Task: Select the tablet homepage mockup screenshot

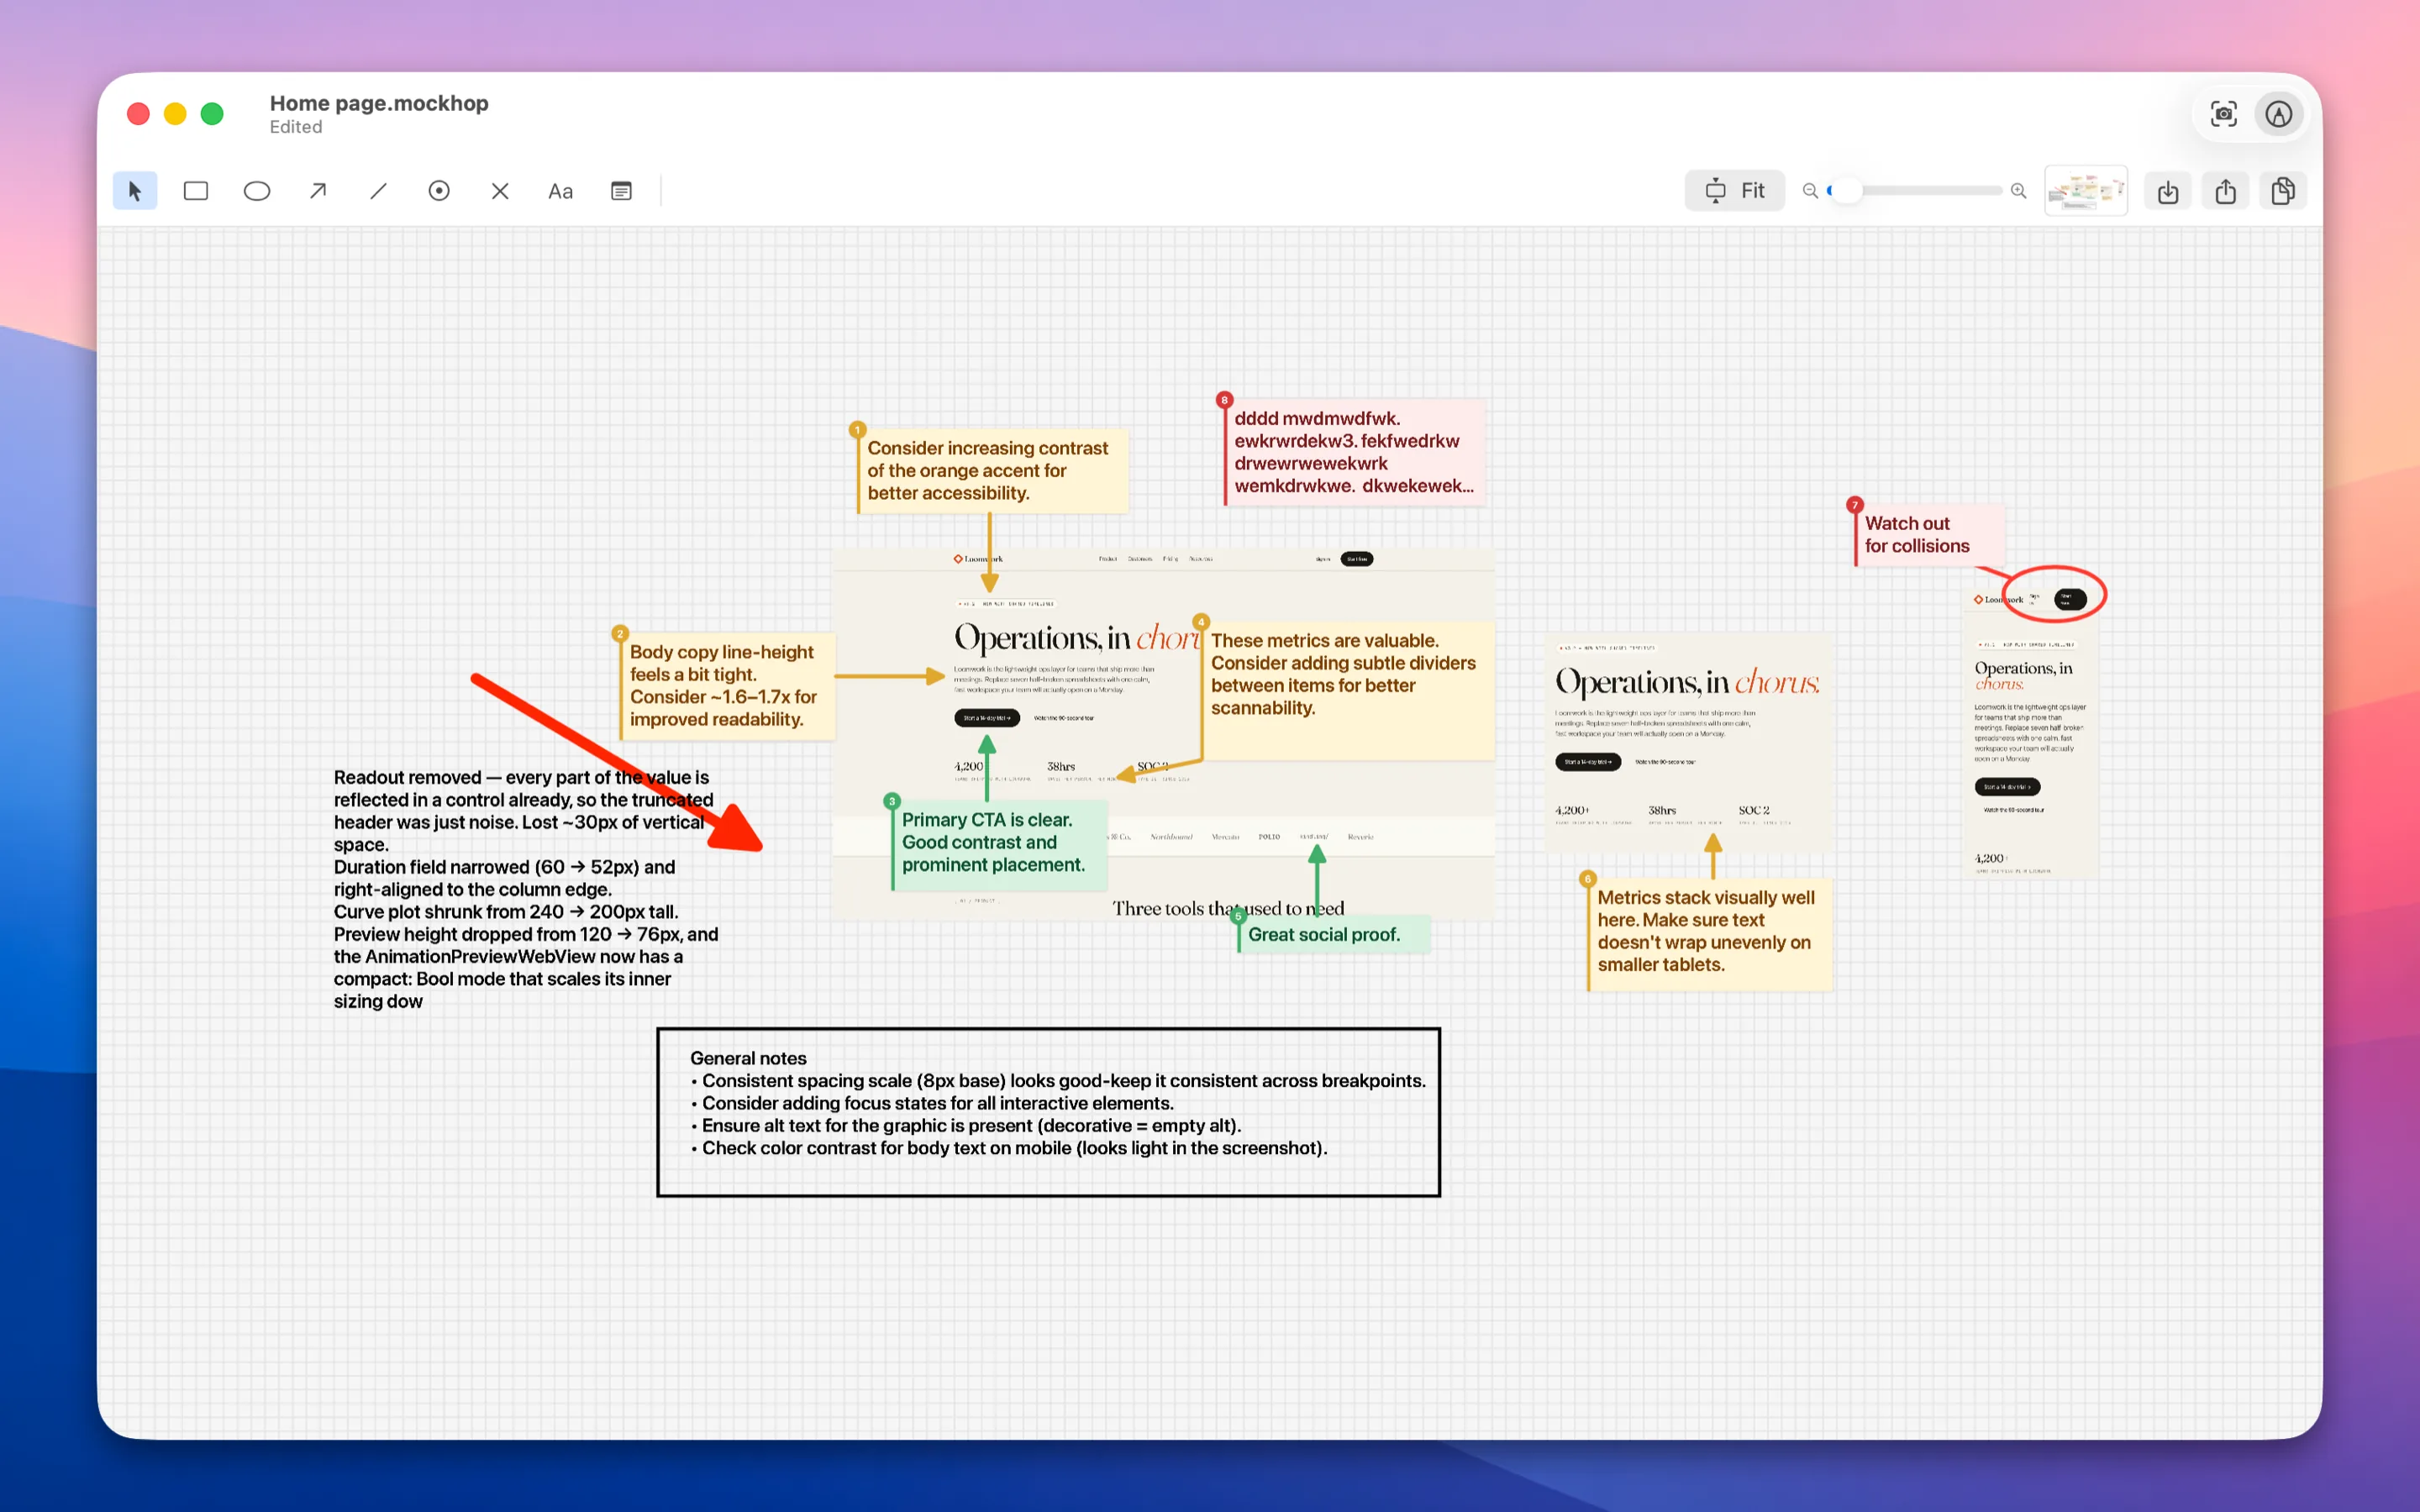Action: tap(1688, 743)
